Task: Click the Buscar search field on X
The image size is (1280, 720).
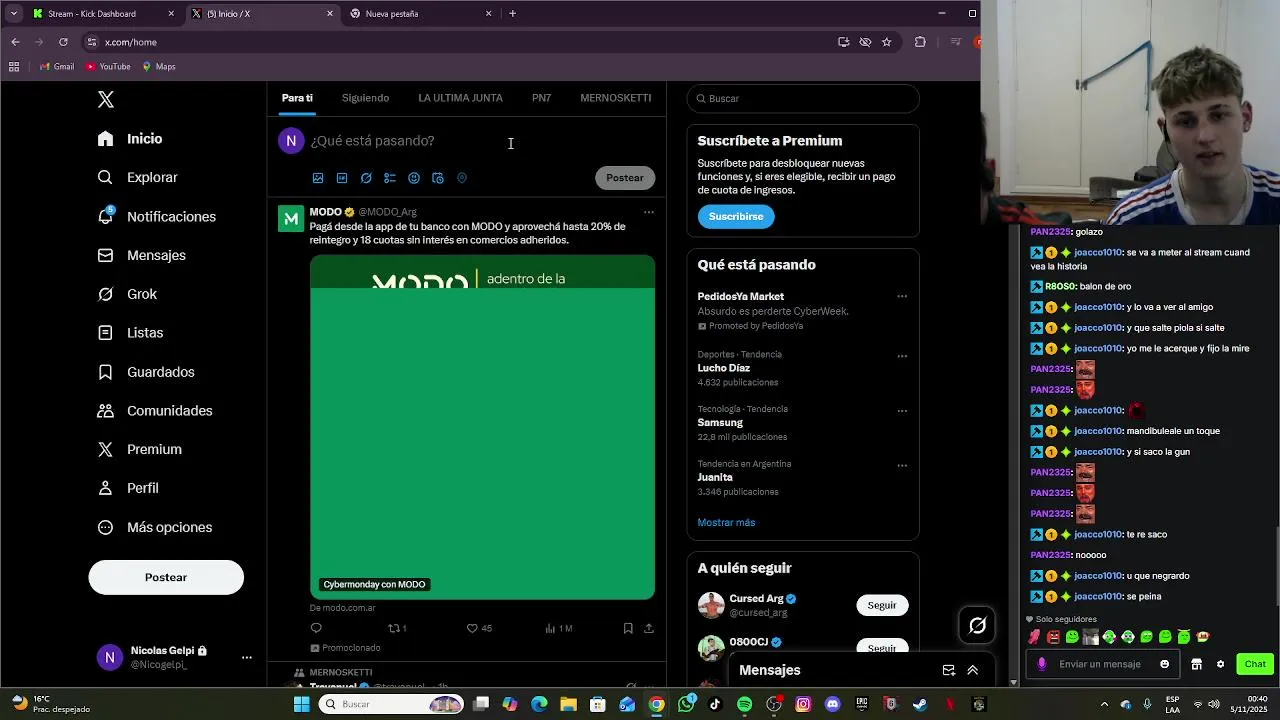Action: (803, 98)
